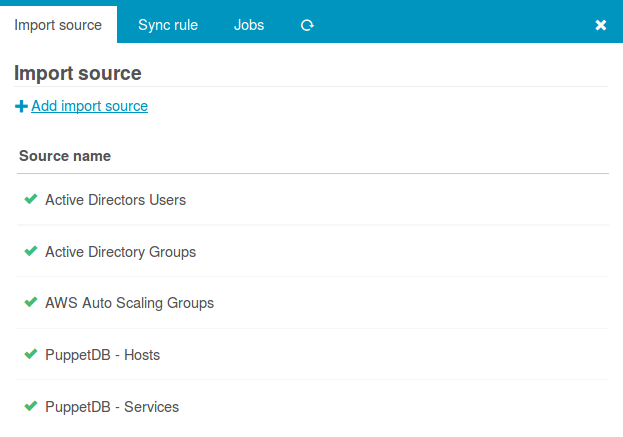623x437 pixels.
Task: Open the Active Directors Users source
Action: [115, 200]
